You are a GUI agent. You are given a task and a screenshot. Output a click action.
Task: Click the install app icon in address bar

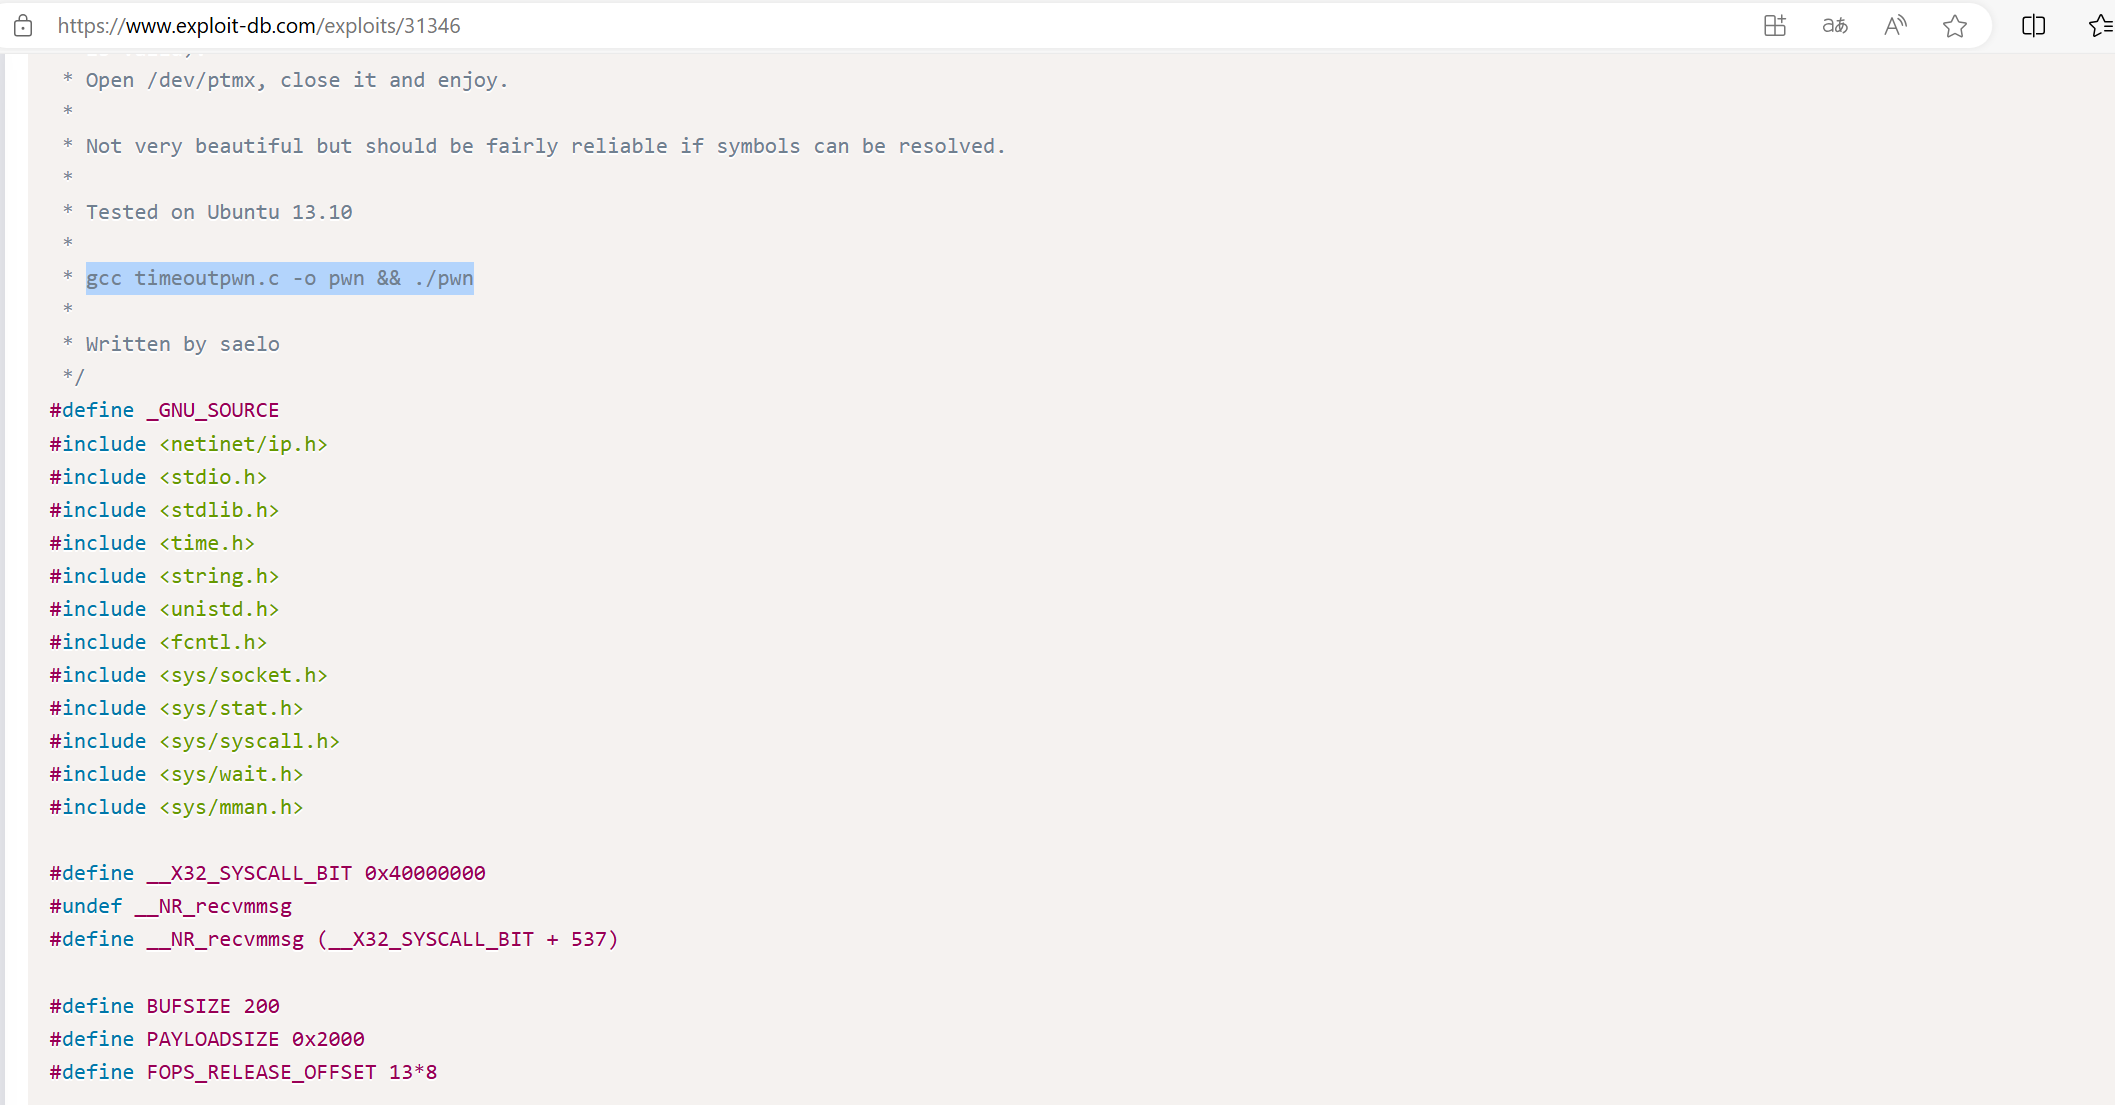pos(1775,26)
